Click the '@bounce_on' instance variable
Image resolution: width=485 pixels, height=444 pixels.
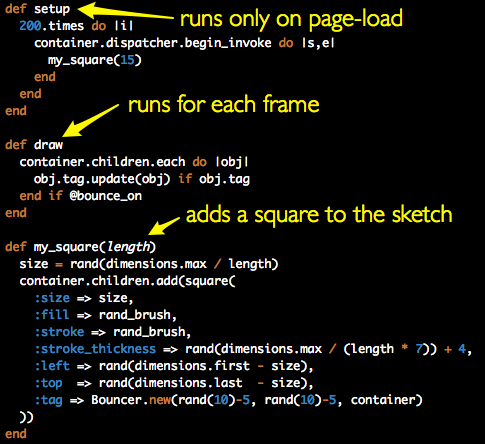(106, 196)
